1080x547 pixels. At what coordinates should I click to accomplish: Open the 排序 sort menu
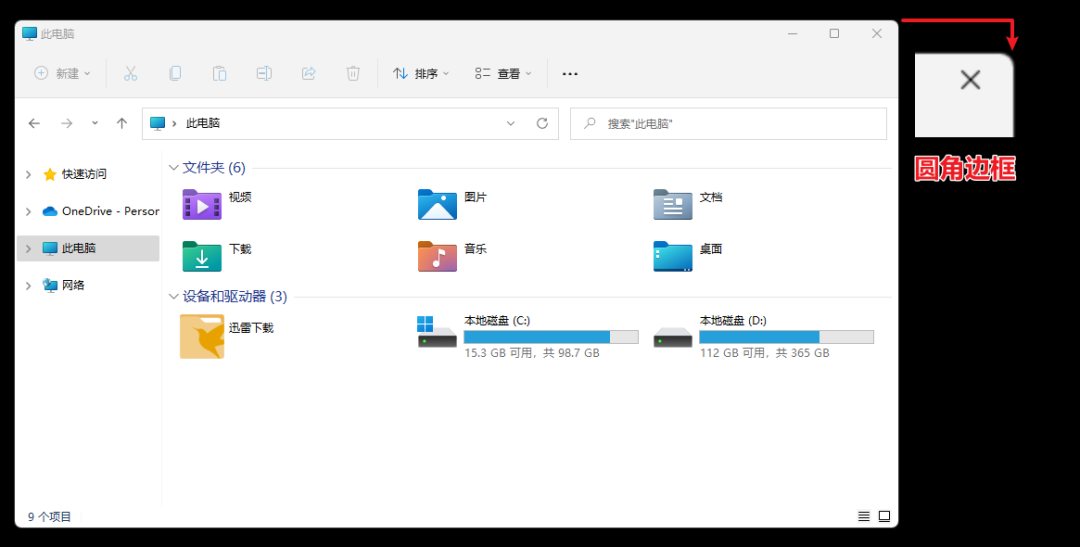coord(421,73)
